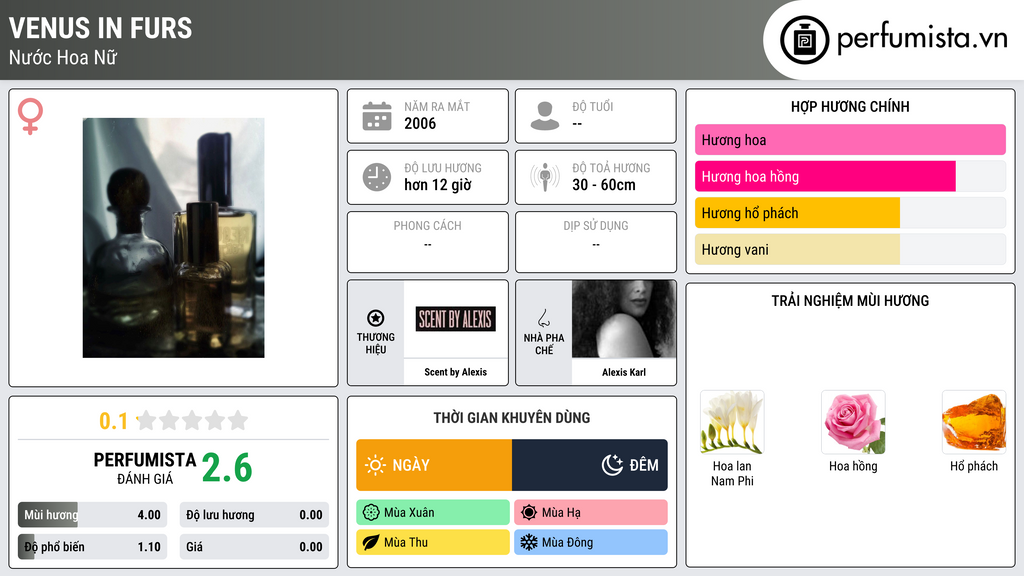Click the Giá 0.00 rating bar
The width and height of the screenshot is (1024, 576).
point(254,547)
